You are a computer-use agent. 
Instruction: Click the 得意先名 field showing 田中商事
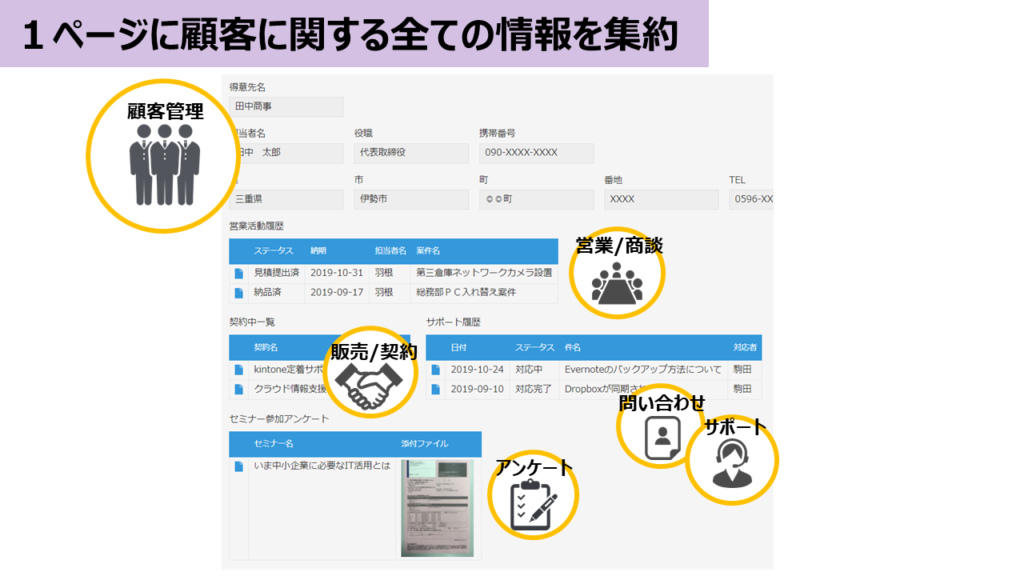pos(286,106)
